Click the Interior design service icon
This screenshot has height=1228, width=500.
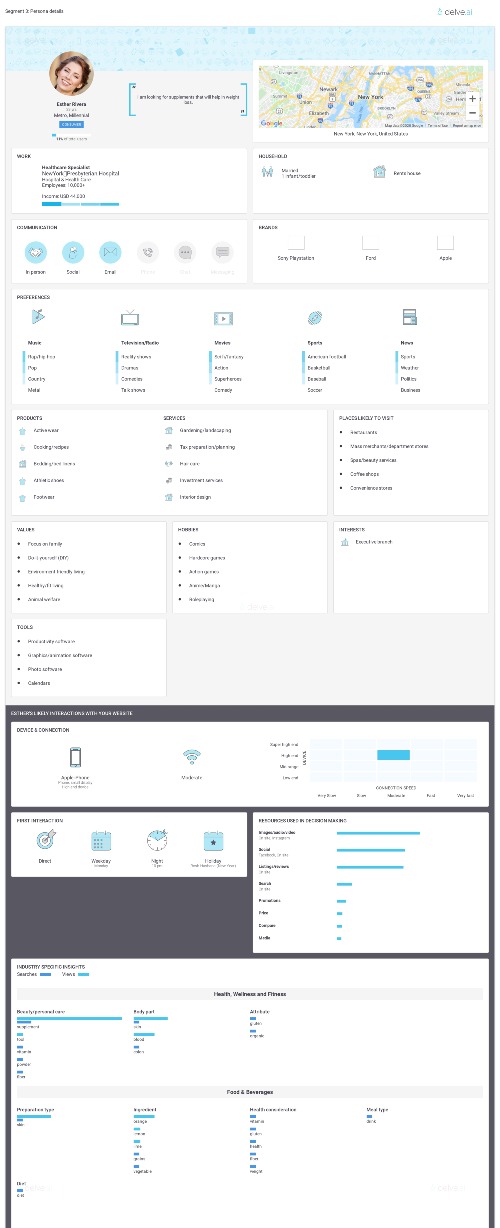[x=170, y=496]
